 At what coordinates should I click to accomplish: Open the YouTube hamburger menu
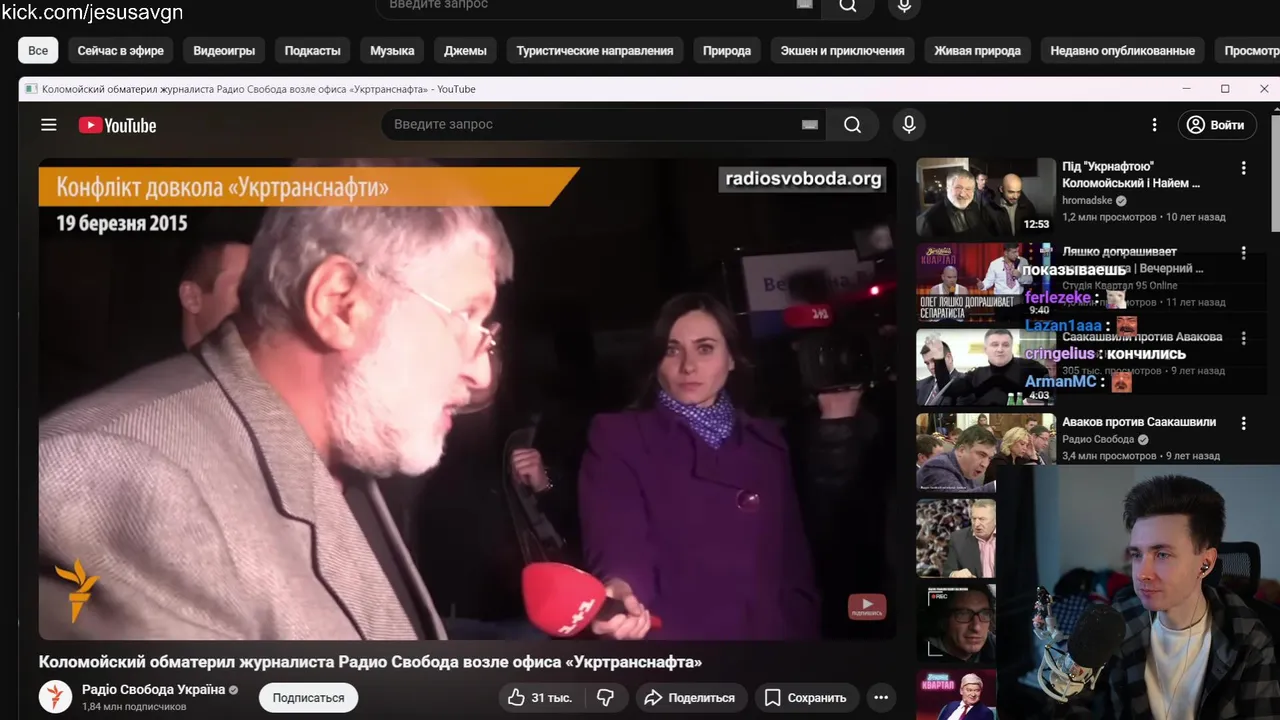coord(48,125)
